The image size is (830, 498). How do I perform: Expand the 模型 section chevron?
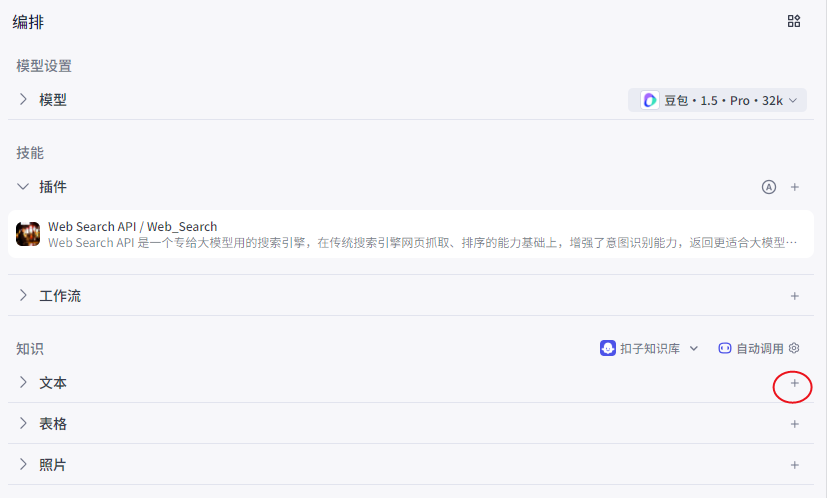pyautogui.click(x=23, y=100)
